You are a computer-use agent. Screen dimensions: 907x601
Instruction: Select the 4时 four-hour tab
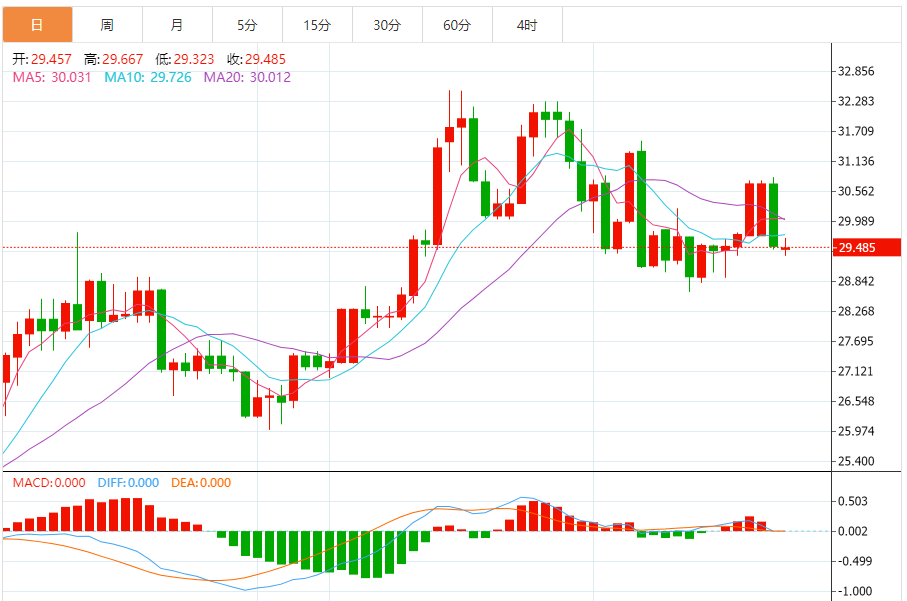click(x=527, y=25)
